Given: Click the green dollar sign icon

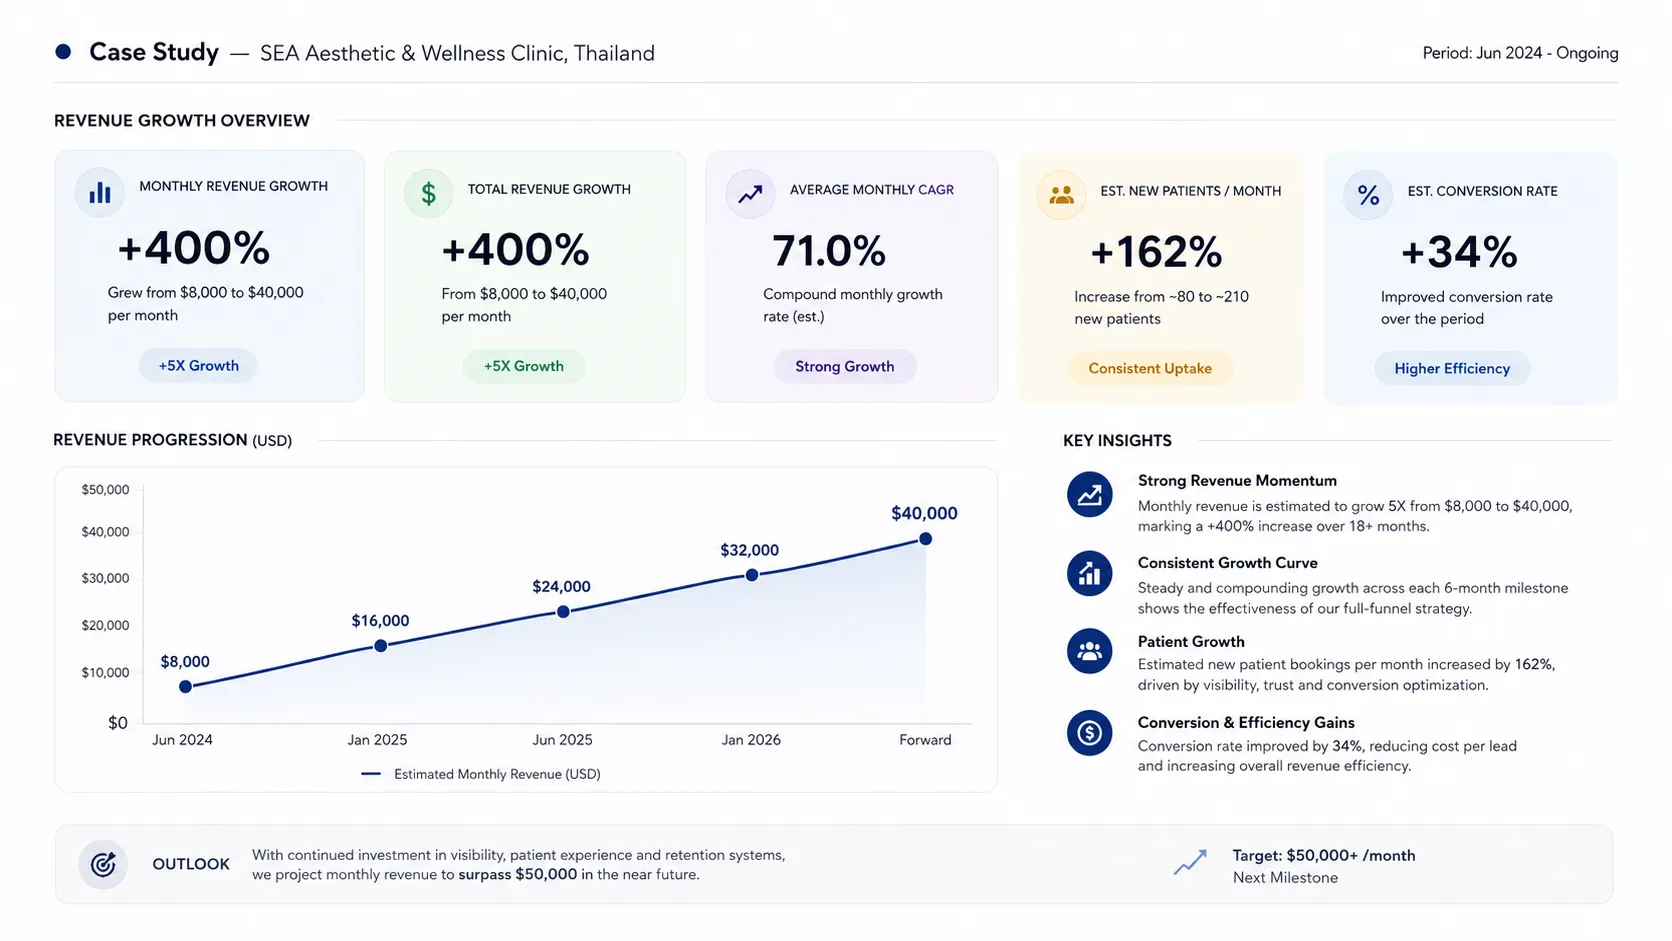Looking at the screenshot, I should point(428,193).
